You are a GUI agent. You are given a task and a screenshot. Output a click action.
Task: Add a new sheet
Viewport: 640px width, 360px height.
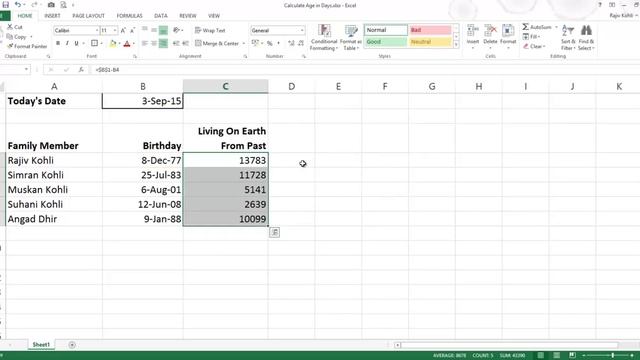pos(72,345)
